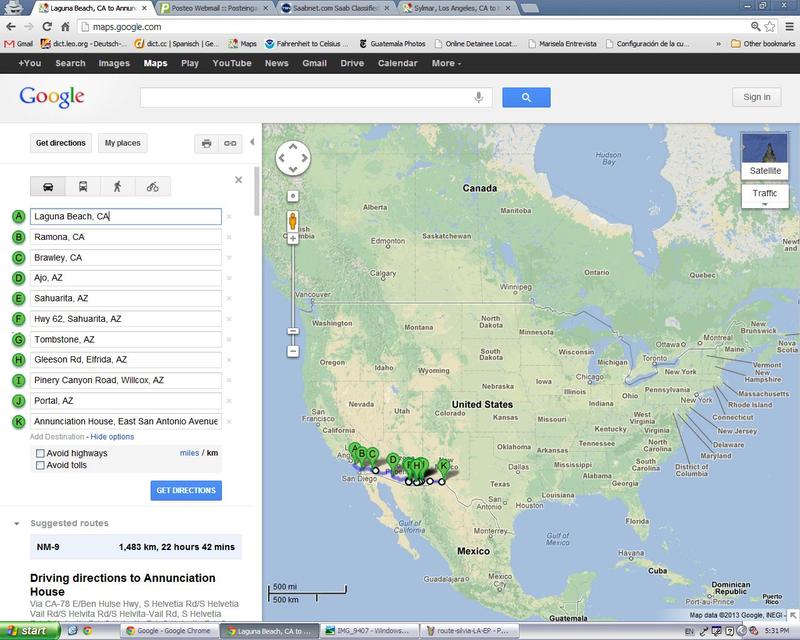
Task: Click the Hide options link
Action: 112,437
